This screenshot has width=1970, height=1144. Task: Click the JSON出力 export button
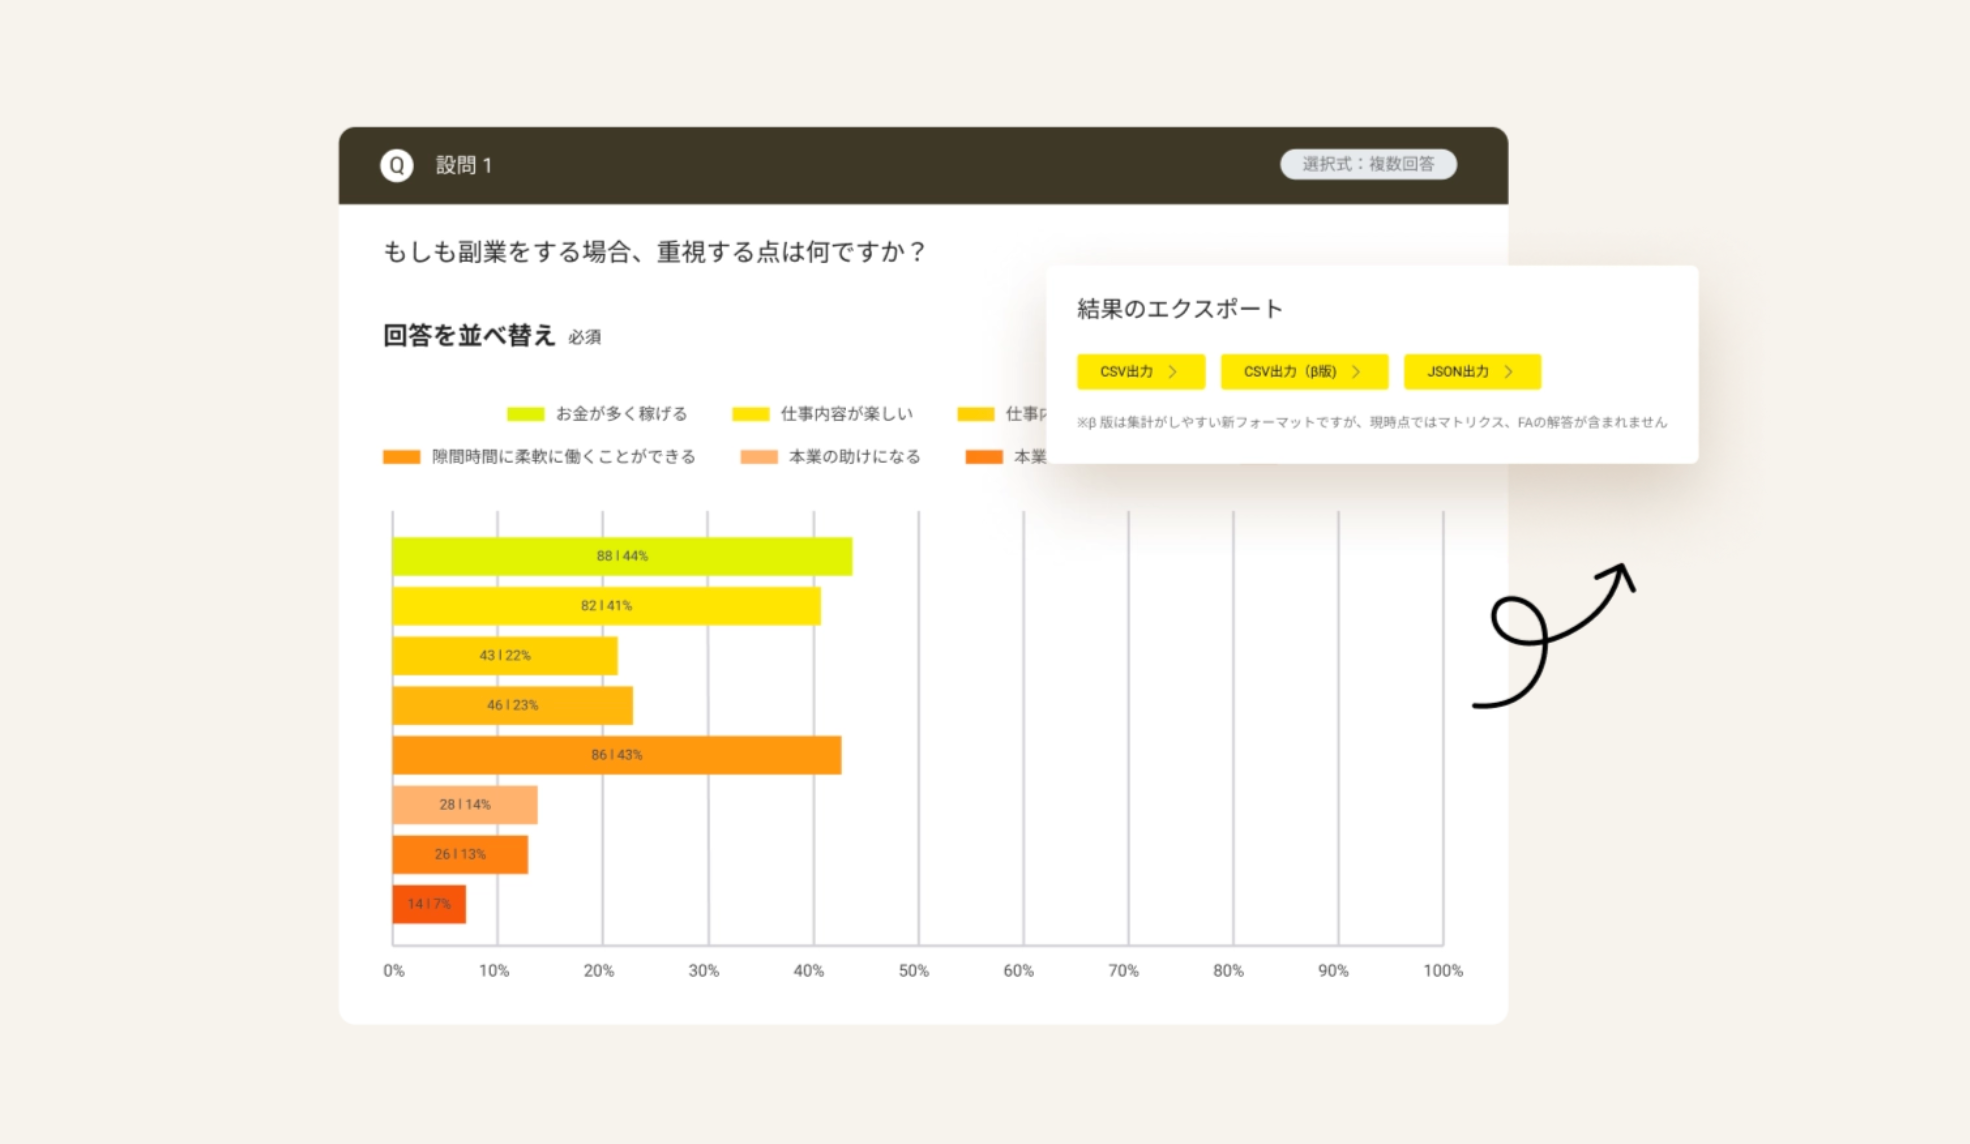pos(1471,371)
